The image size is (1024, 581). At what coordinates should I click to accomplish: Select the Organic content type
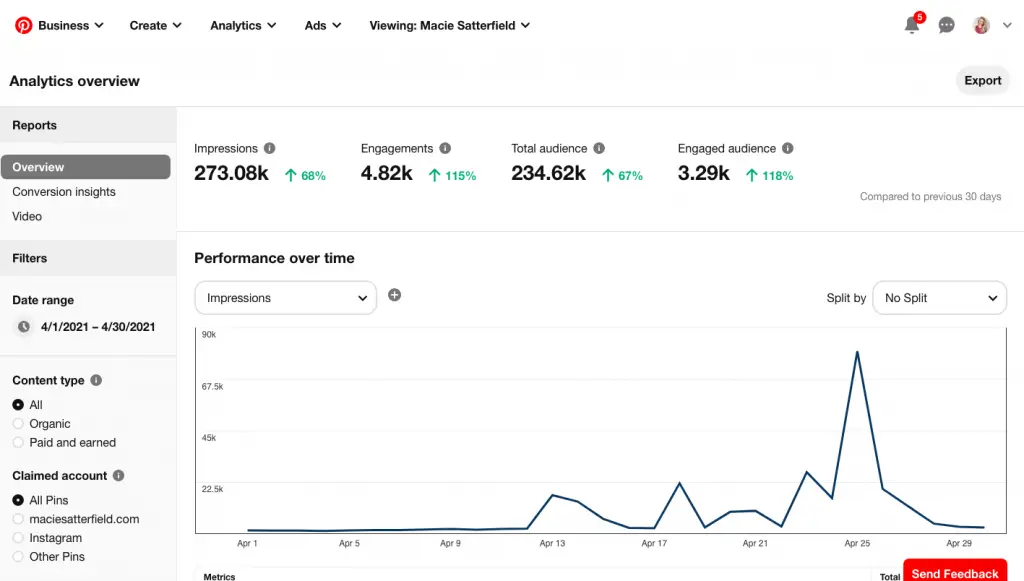pyautogui.click(x=18, y=424)
